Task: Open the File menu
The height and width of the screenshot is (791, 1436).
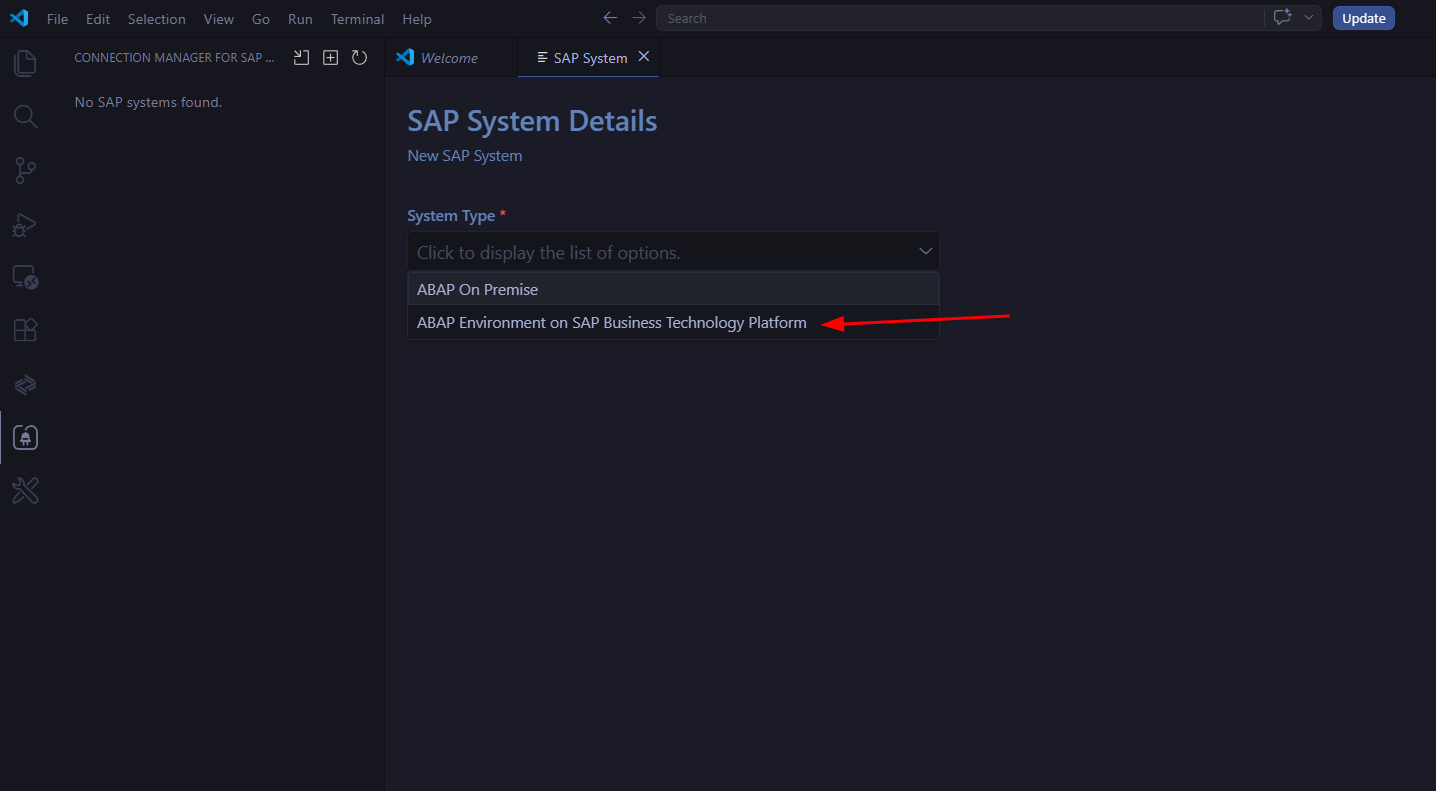Action: [58, 19]
